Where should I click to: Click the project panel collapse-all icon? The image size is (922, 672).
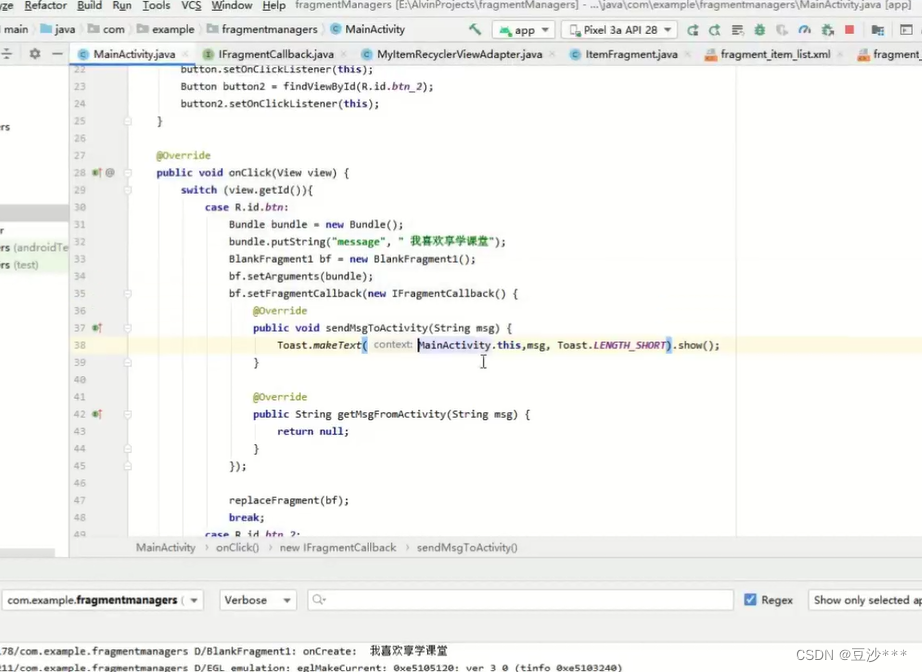tap(7, 54)
